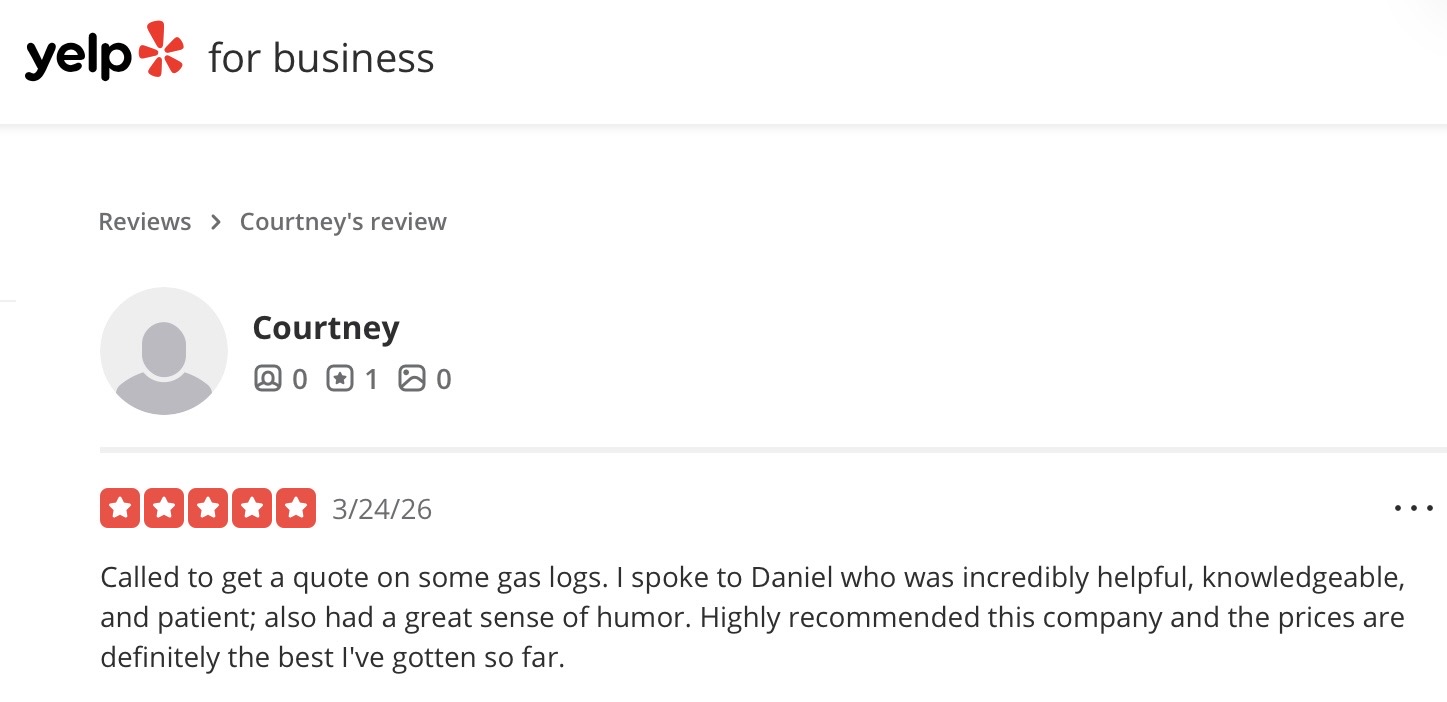
Task: Click the third rating star
Action: 208,509
